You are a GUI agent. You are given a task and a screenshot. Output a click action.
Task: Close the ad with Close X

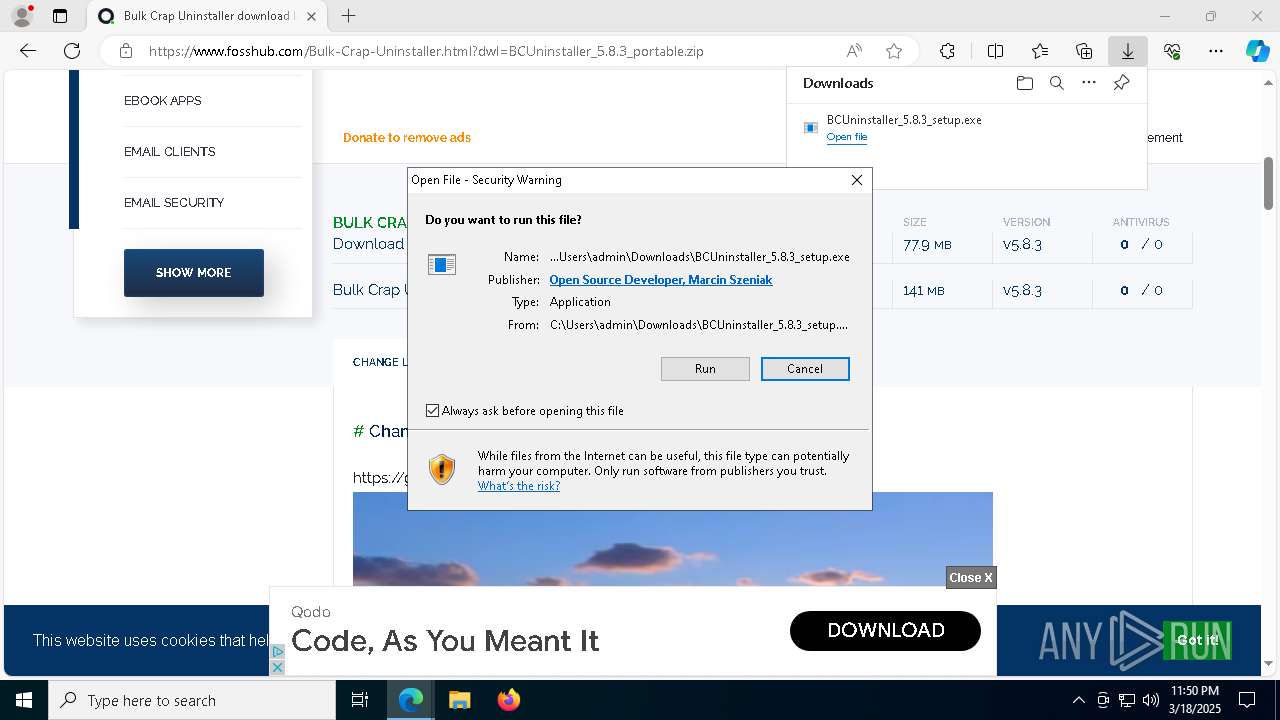pyautogui.click(x=971, y=578)
